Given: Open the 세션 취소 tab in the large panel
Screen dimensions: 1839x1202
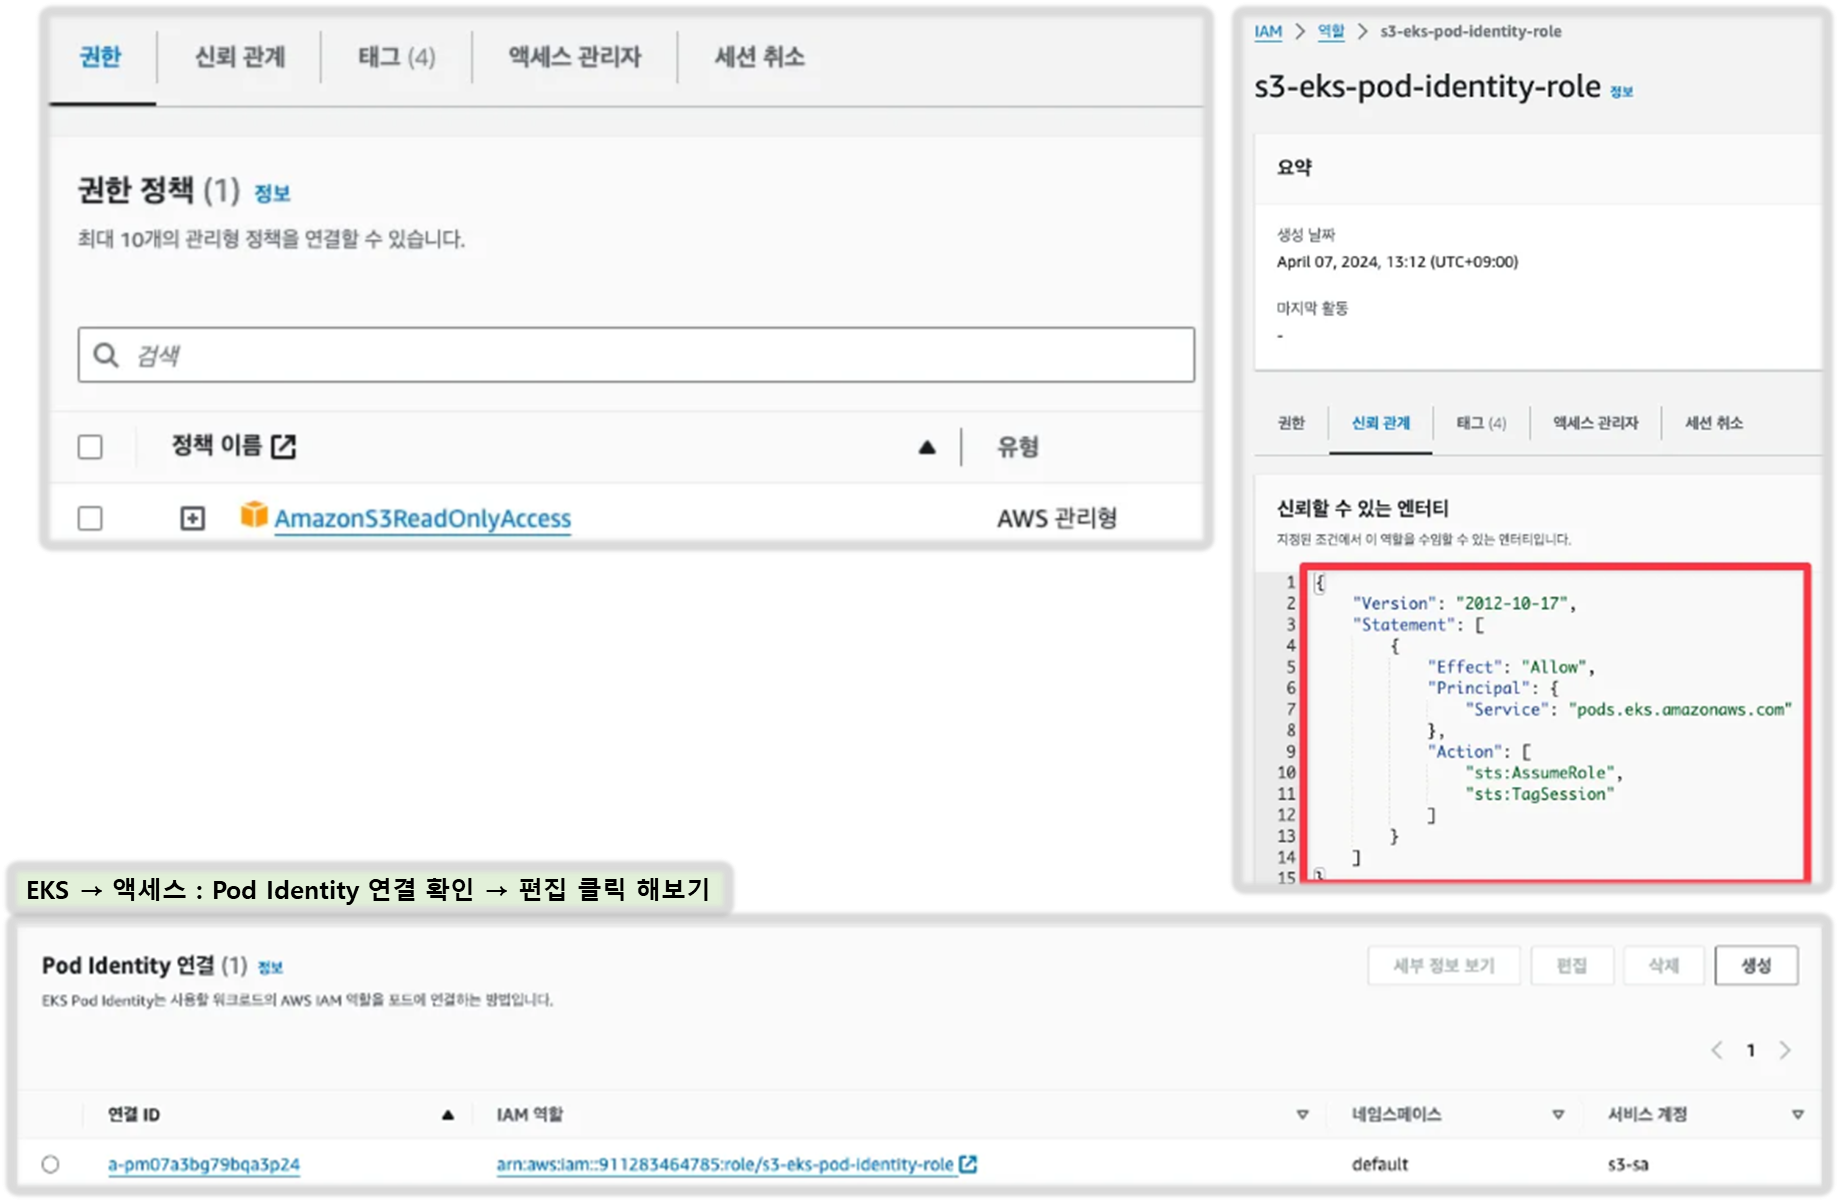Looking at the screenshot, I should coord(760,57).
